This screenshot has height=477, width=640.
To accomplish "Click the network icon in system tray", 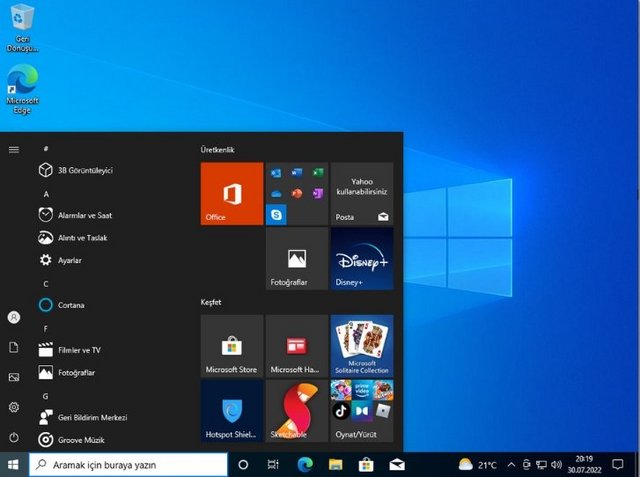I will click(541, 464).
